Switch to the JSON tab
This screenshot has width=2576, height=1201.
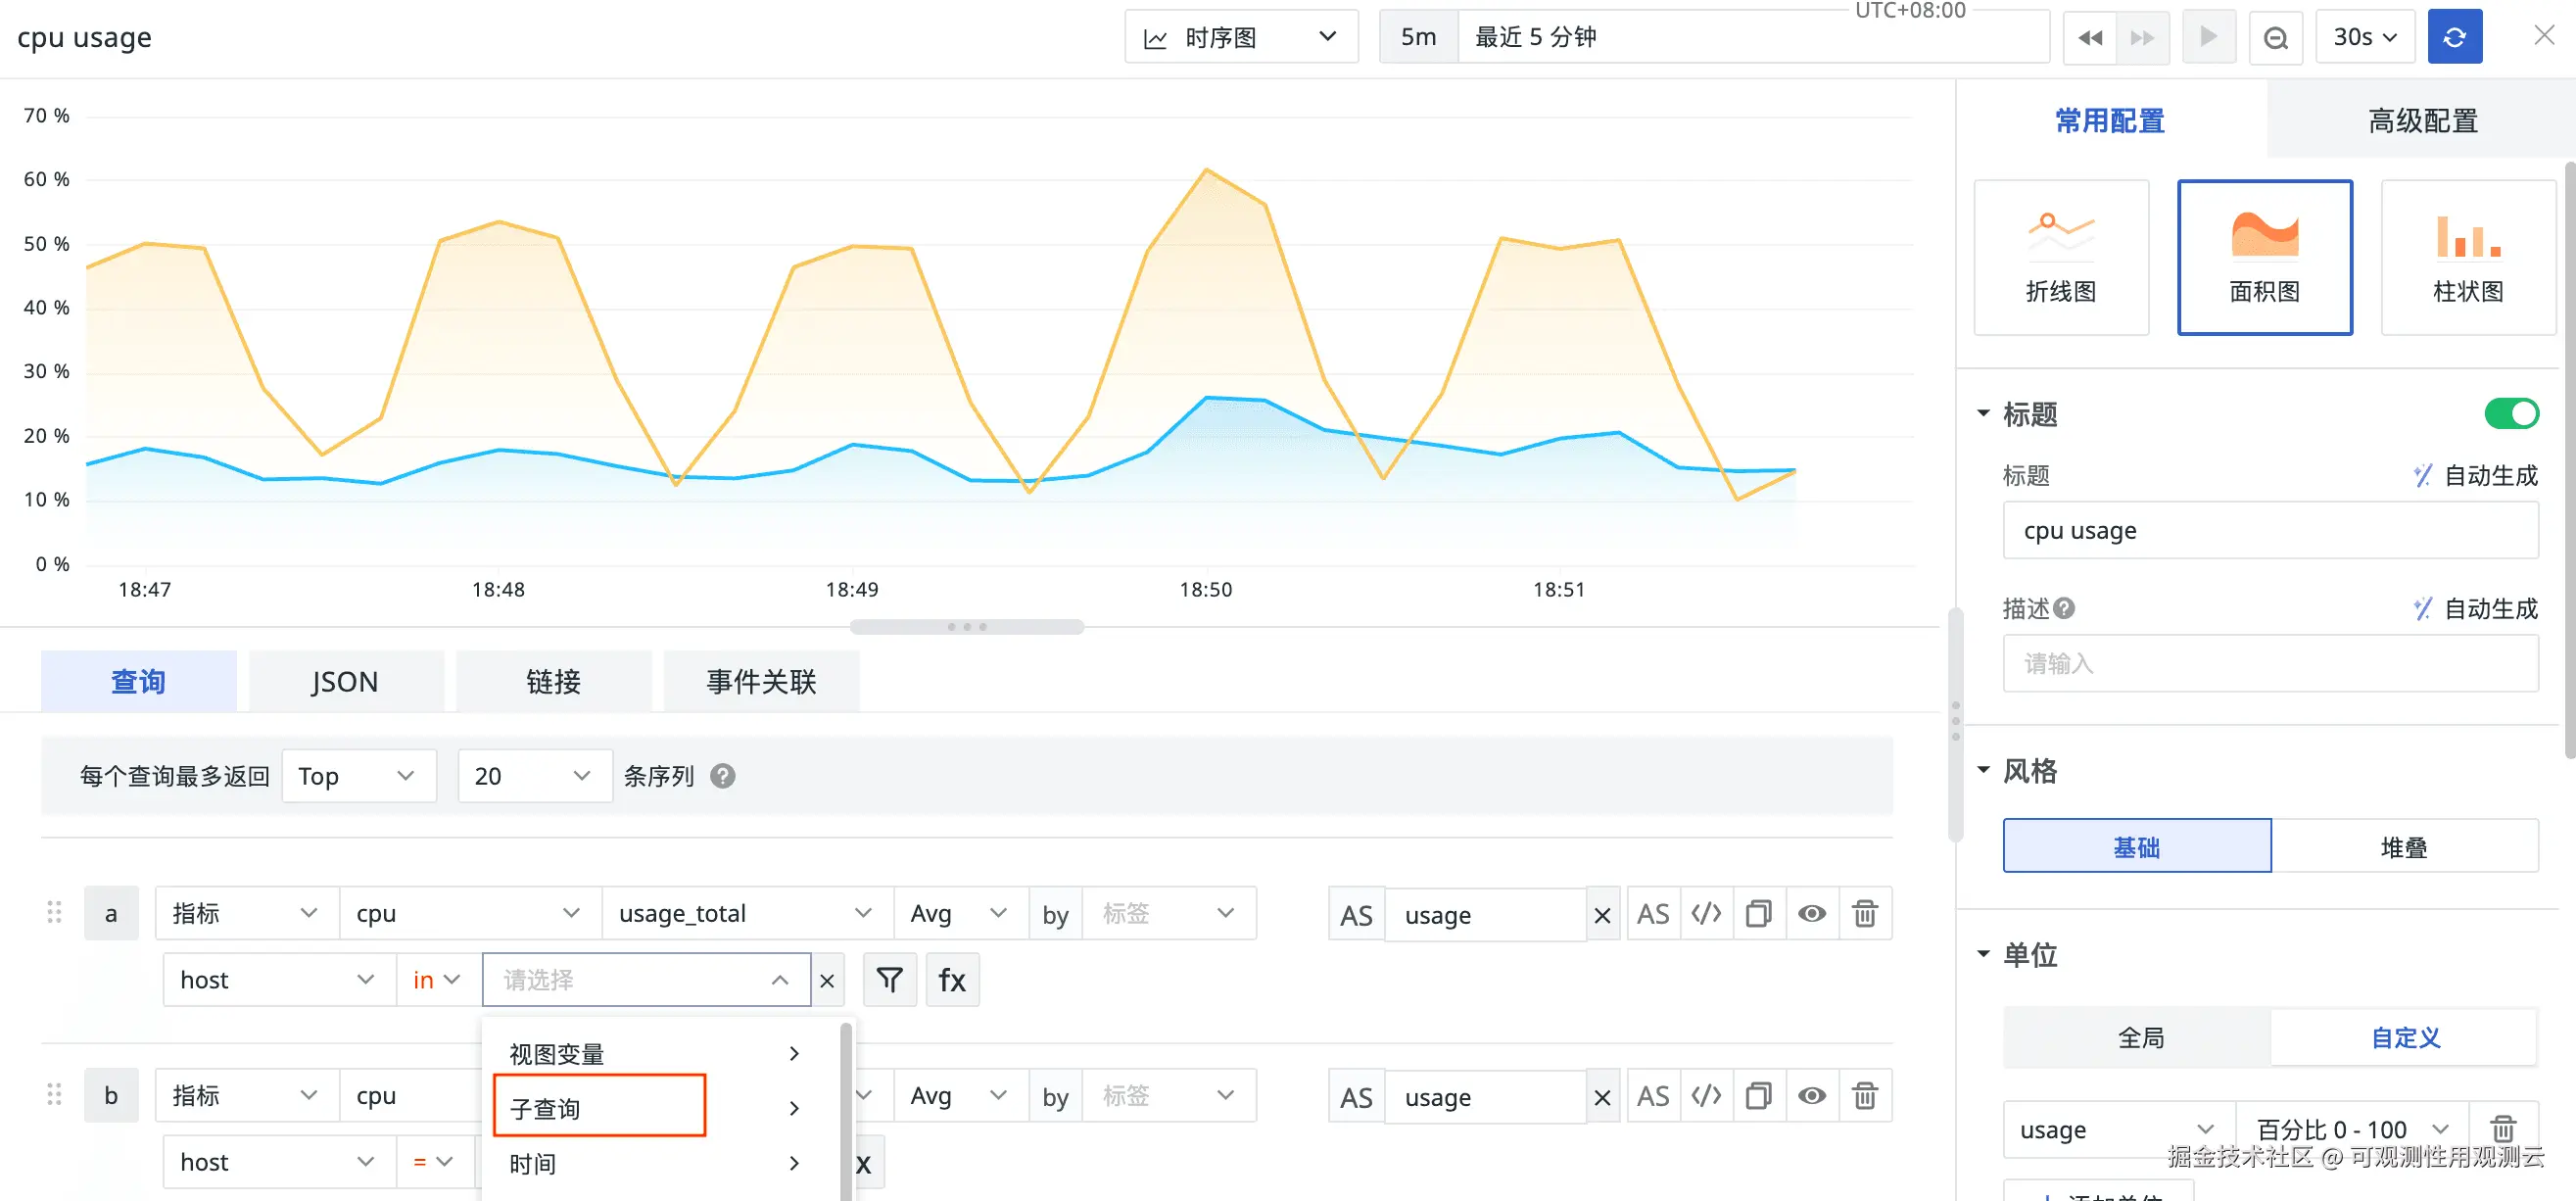(345, 682)
